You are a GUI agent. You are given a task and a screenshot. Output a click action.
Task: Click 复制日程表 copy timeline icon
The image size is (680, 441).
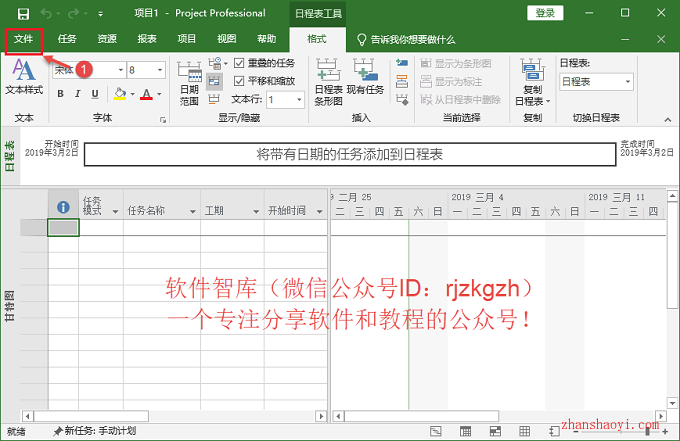tap(533, 82)
